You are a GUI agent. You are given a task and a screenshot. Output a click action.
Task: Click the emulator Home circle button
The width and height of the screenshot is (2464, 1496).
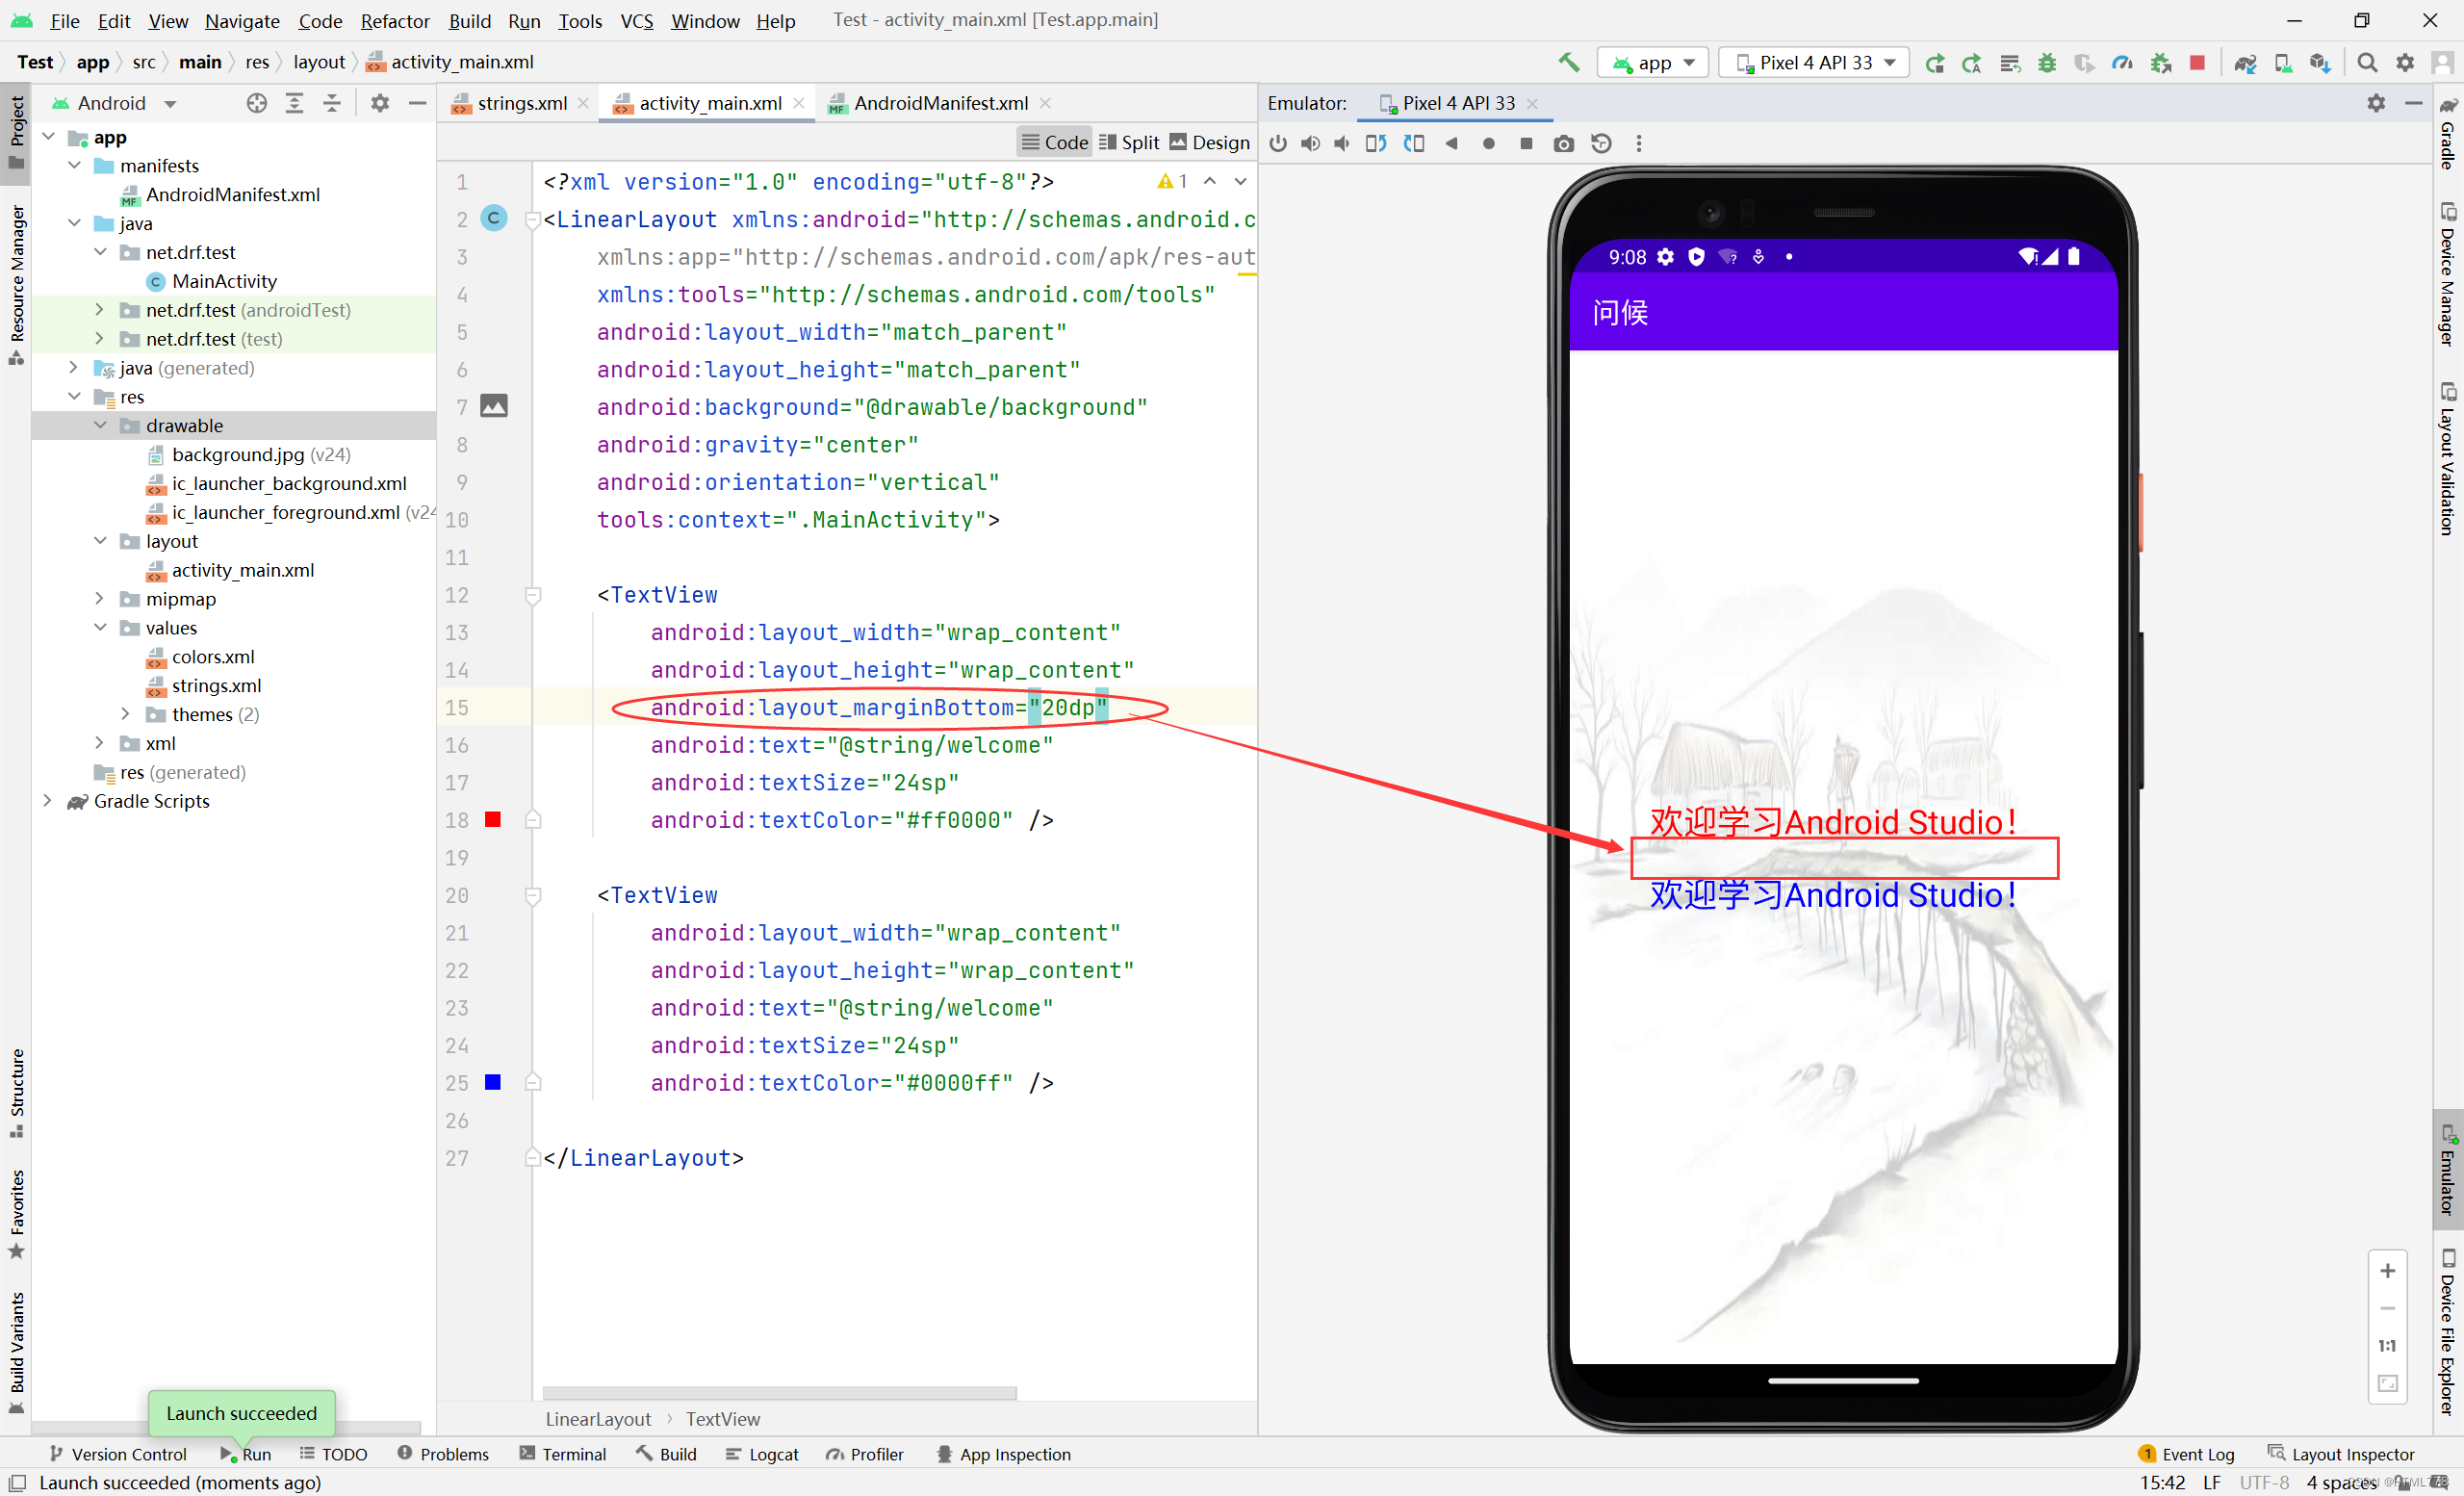click(1488, 143)
